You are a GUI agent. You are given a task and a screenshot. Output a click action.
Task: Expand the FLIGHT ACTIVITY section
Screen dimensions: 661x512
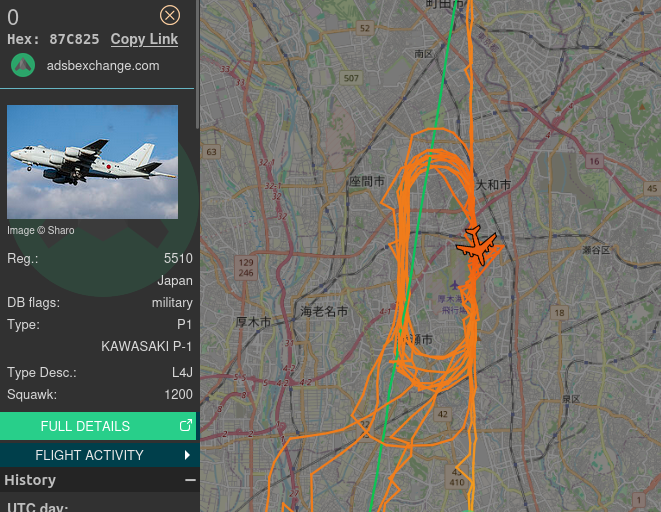point(100,455)
